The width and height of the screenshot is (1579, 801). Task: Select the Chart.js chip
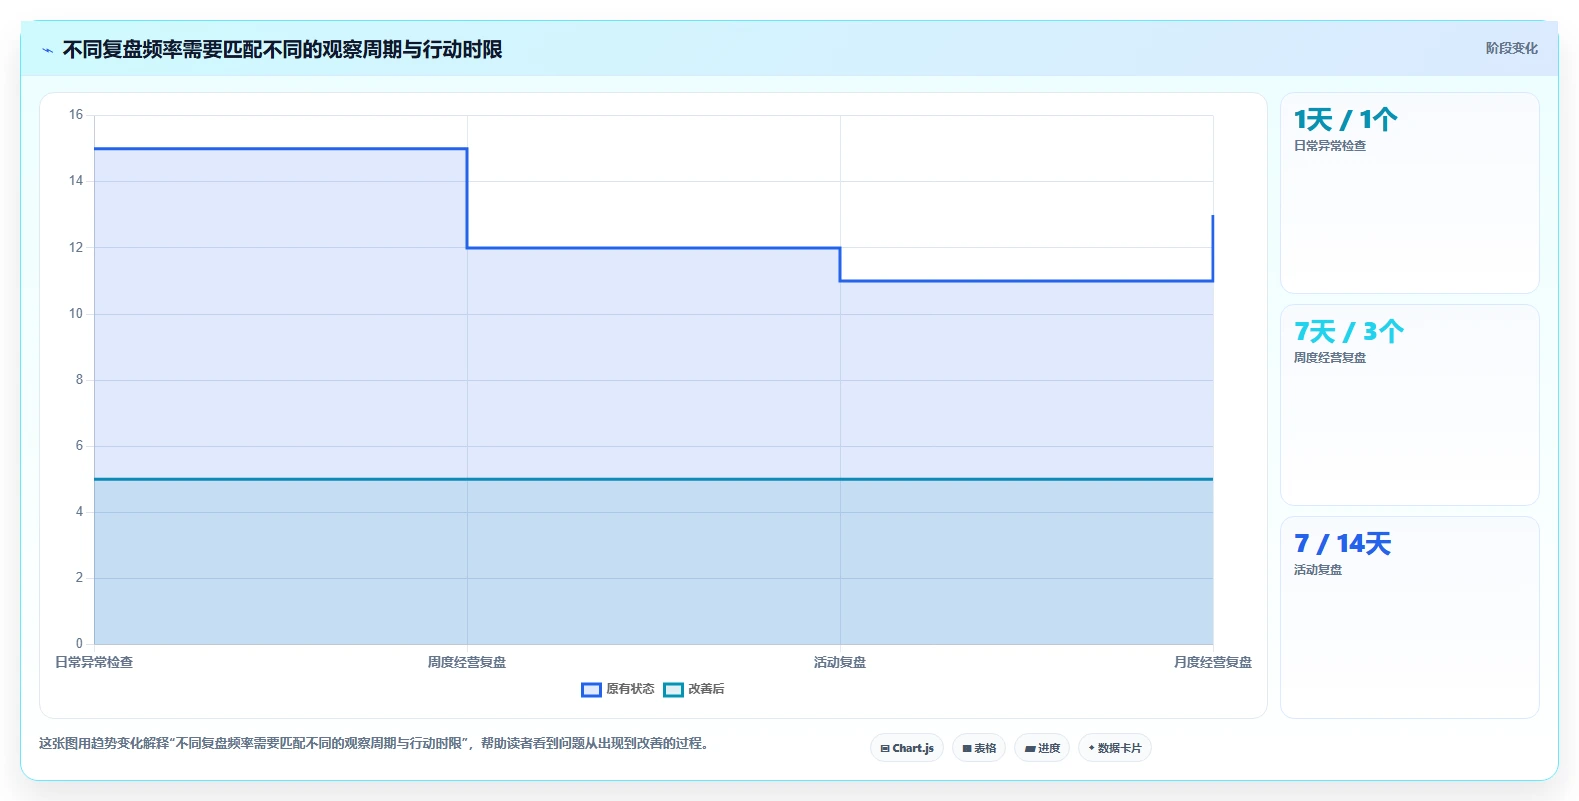point(907,748)
